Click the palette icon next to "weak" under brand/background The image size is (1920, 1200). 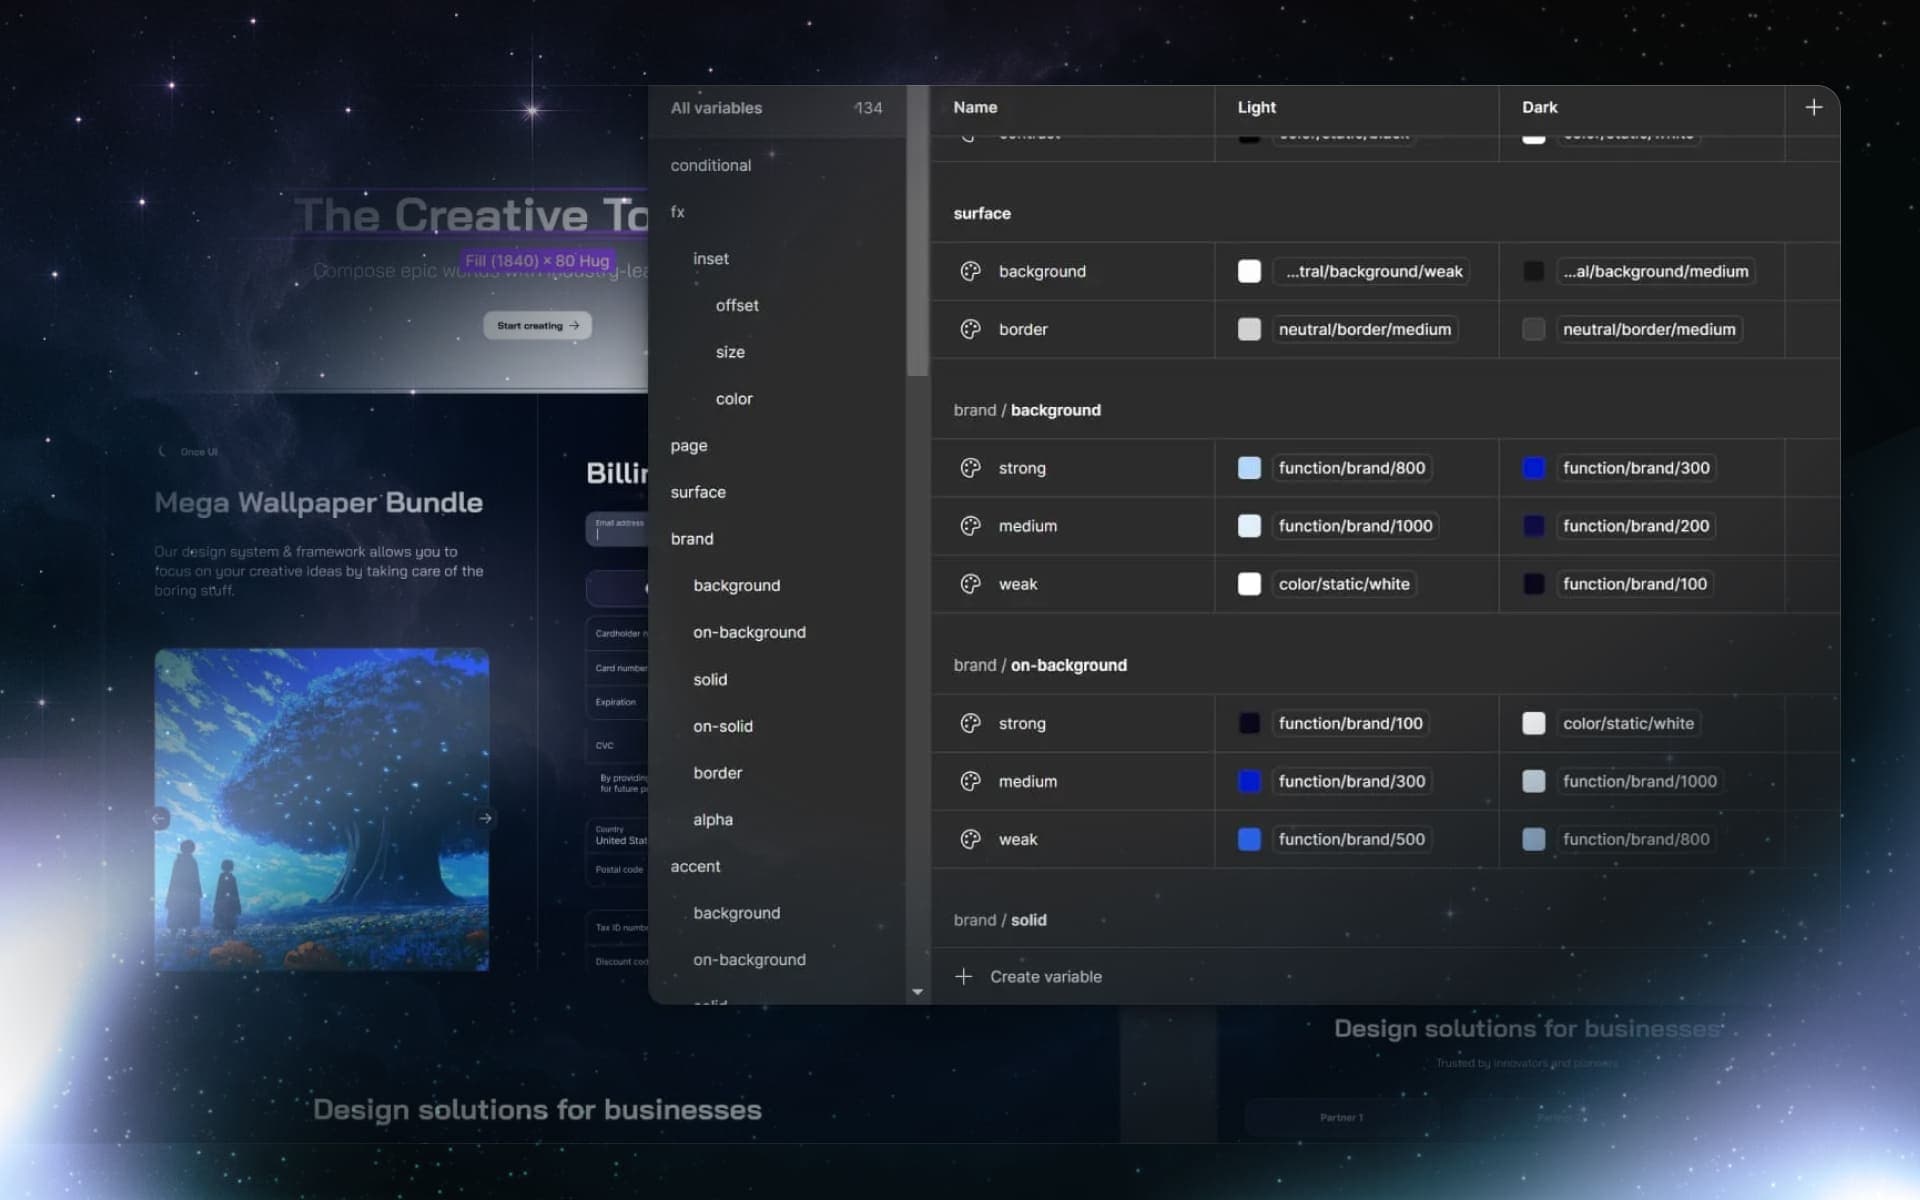[x=970, y=584]
